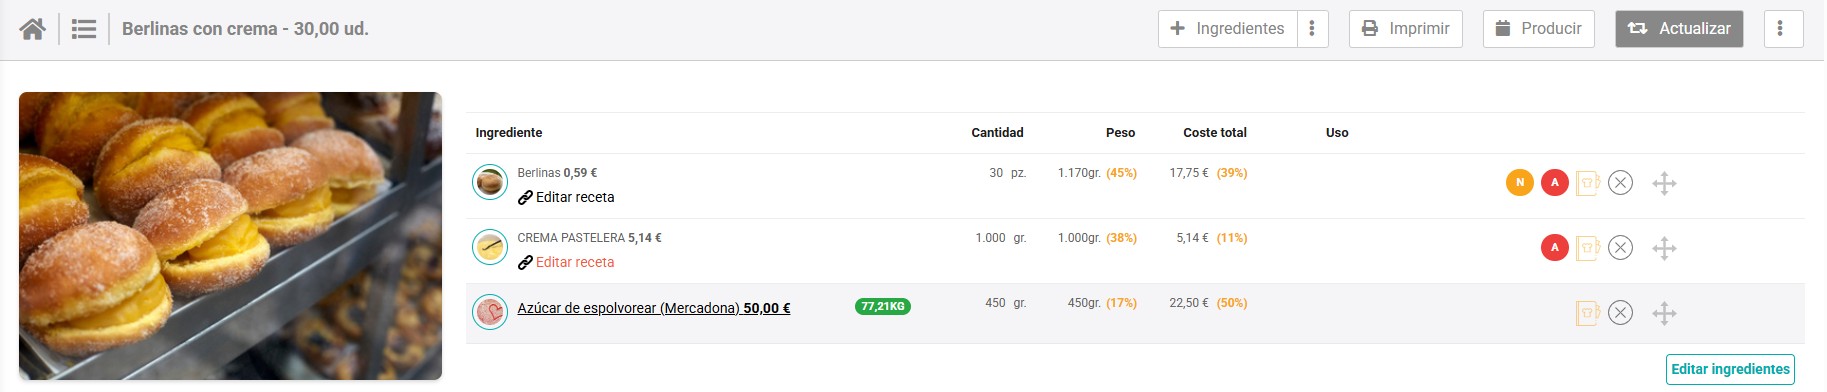Click the move handle on the Berlinas row
The image size is (1827, 392).
[1664, 183]
